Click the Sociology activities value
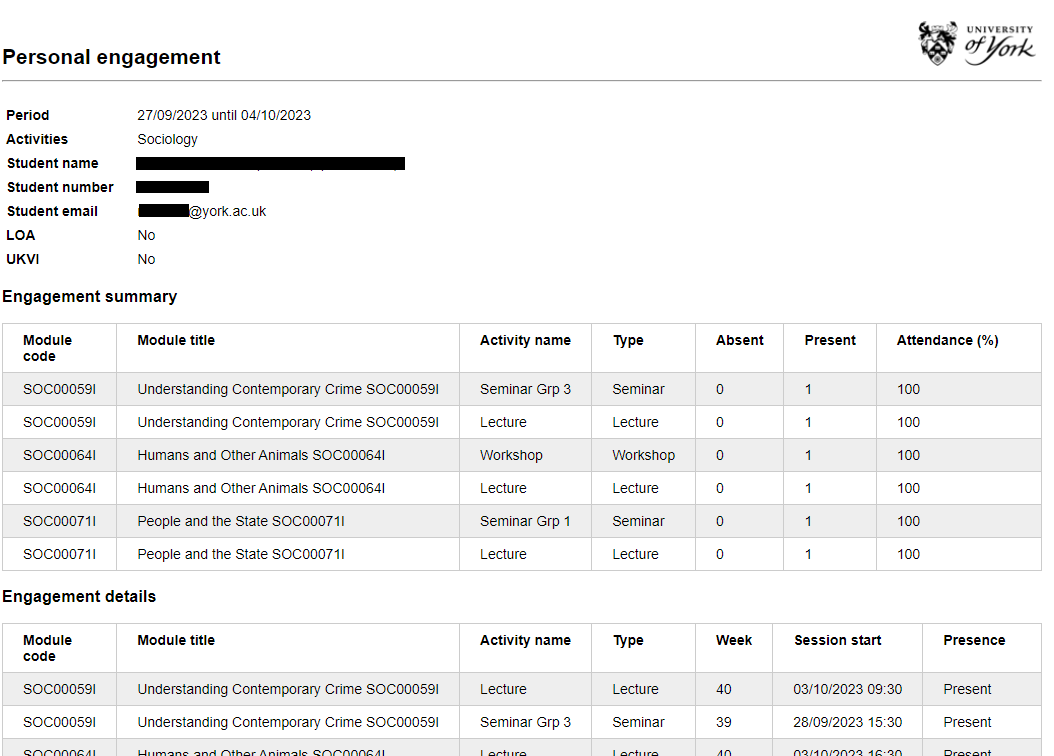This screenshot has height=756, width=1054. point(167,139)
